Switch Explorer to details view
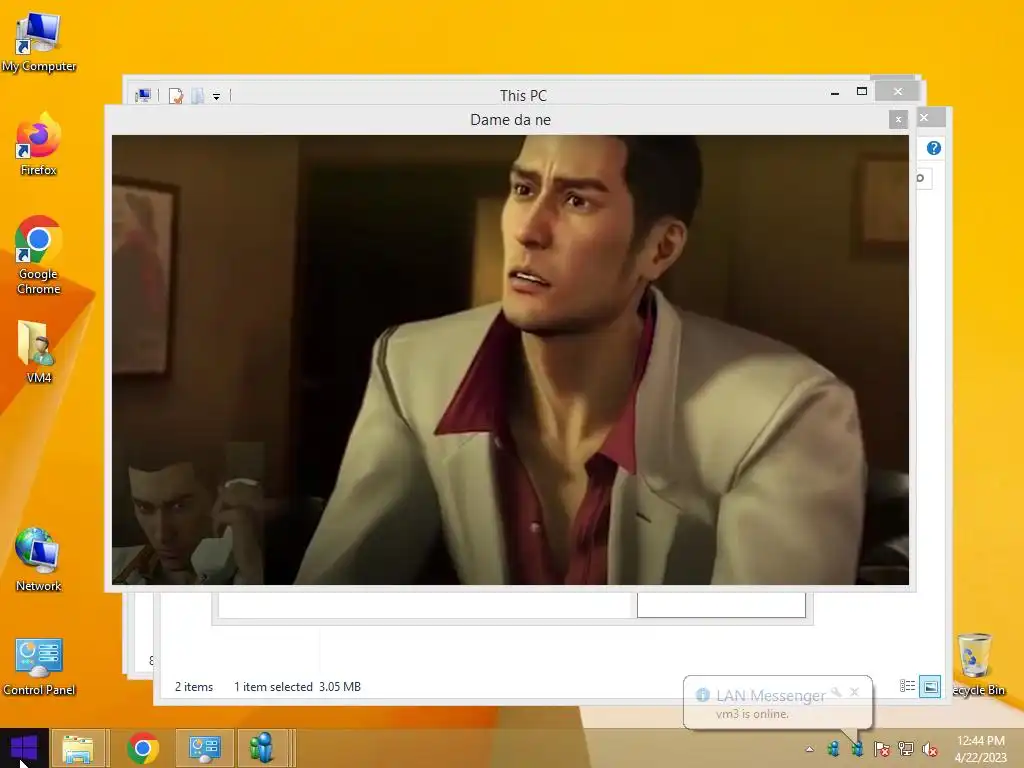The image size is (1024, 768). (907, 686)
